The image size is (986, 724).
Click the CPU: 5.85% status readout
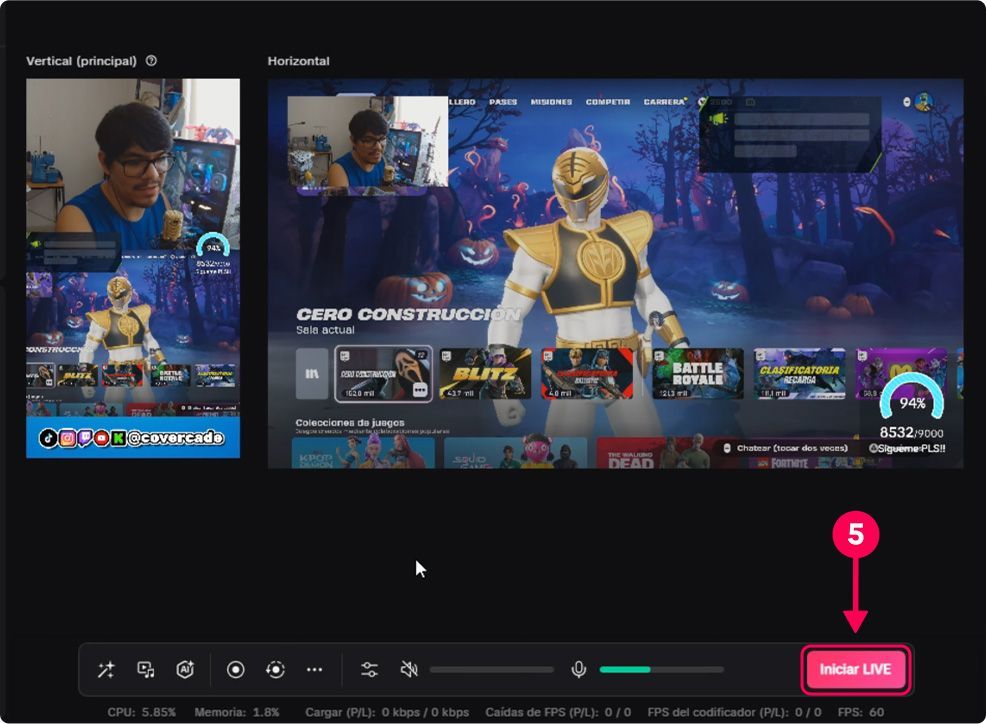click(x=141, y=712)
